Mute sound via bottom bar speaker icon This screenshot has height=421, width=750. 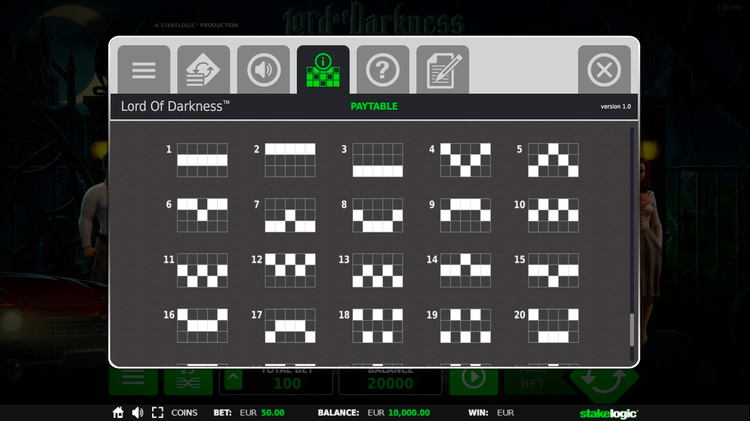[137, 412]
